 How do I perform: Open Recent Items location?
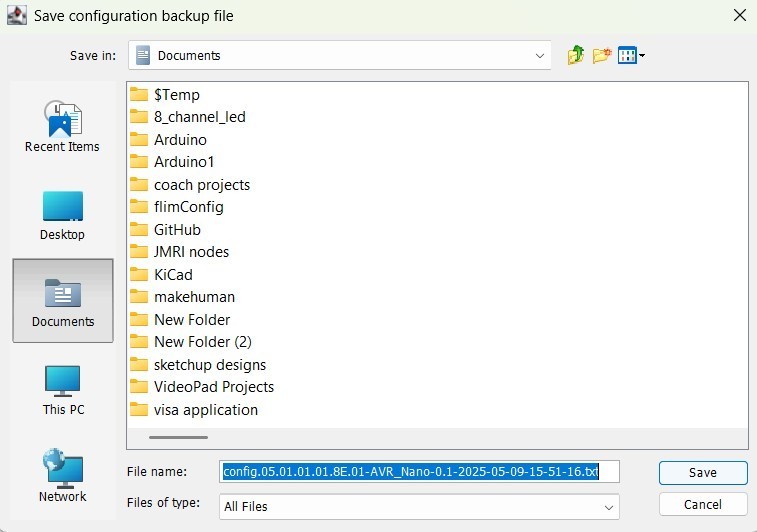(x=62, y=126)
